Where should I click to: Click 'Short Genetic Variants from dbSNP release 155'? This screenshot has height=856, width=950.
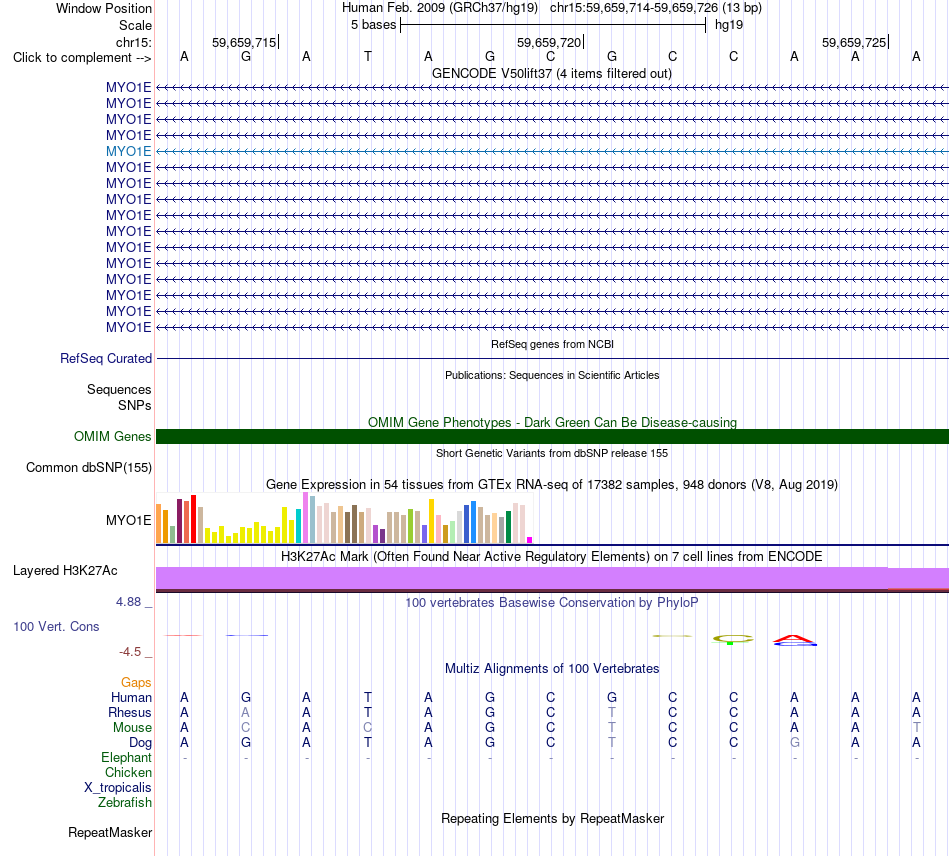click(552, 453)
